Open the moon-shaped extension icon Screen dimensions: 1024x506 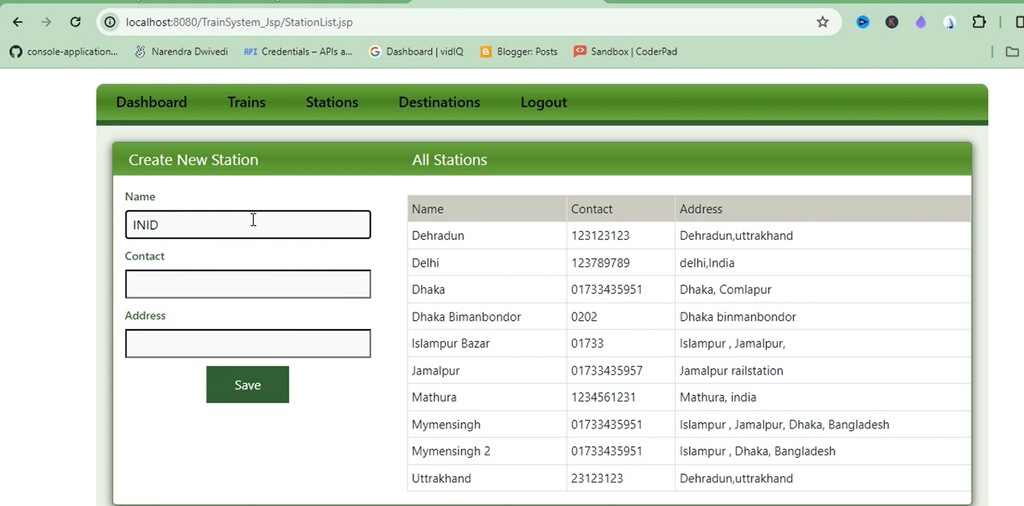click(x=949, y=22)
